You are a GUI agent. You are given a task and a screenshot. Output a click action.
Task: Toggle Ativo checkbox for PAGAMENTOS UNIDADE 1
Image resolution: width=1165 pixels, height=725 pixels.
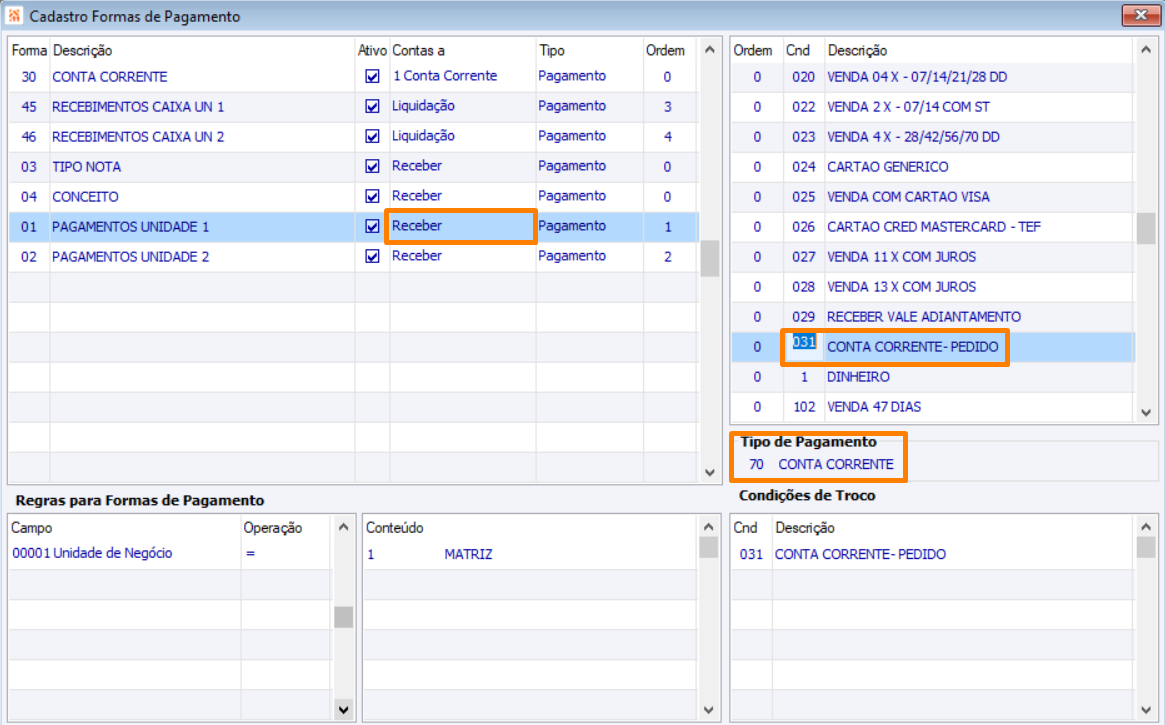pos(372,227)
